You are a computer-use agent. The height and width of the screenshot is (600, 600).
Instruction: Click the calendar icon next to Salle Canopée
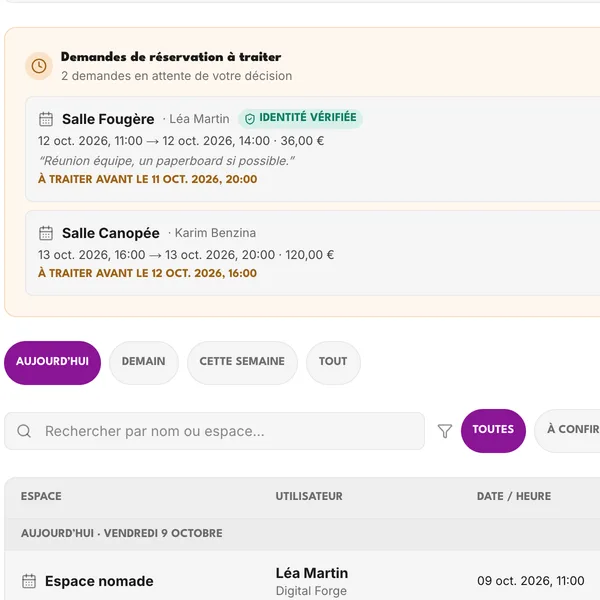(46, 233)
